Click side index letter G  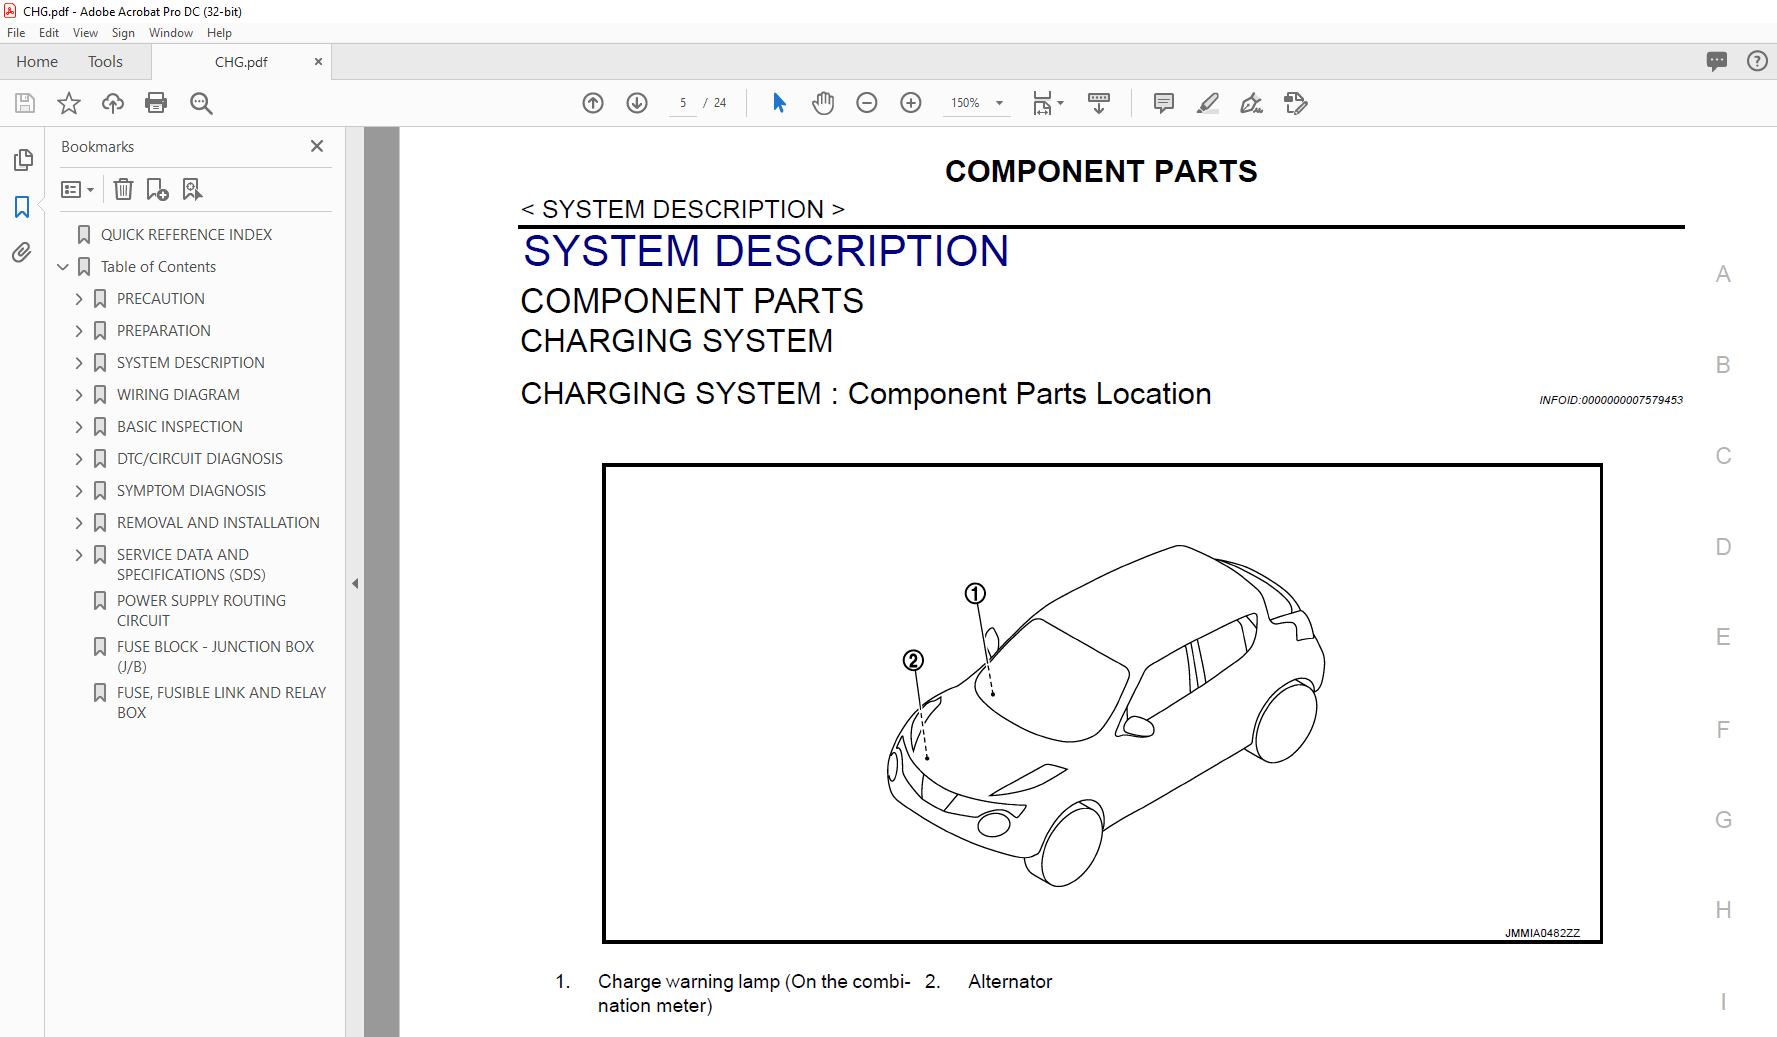point(1723,820)
